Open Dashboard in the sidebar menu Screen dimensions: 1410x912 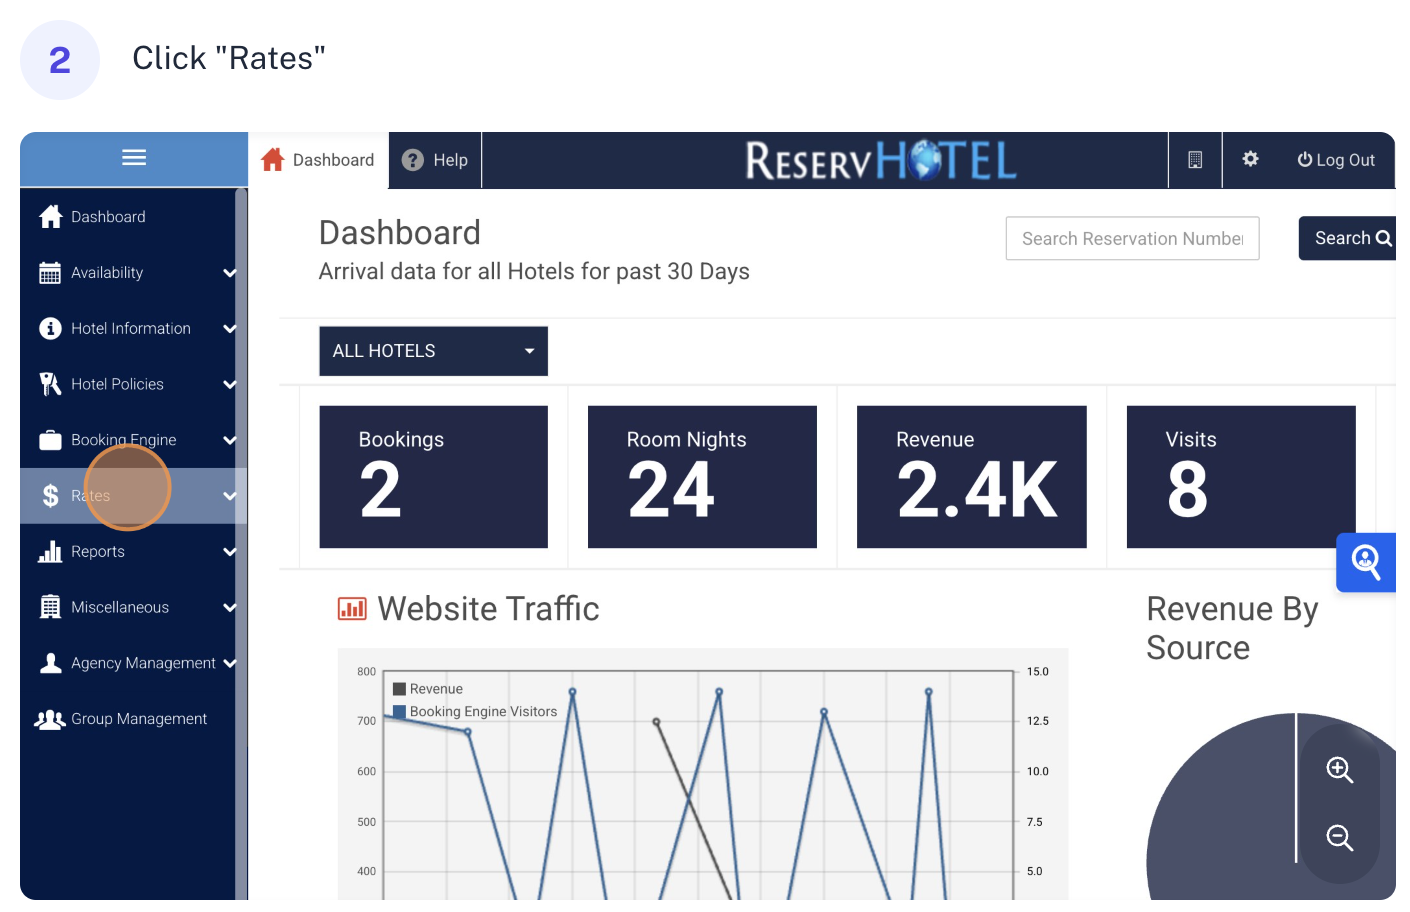pyautogui.click(x=128, y=217)
